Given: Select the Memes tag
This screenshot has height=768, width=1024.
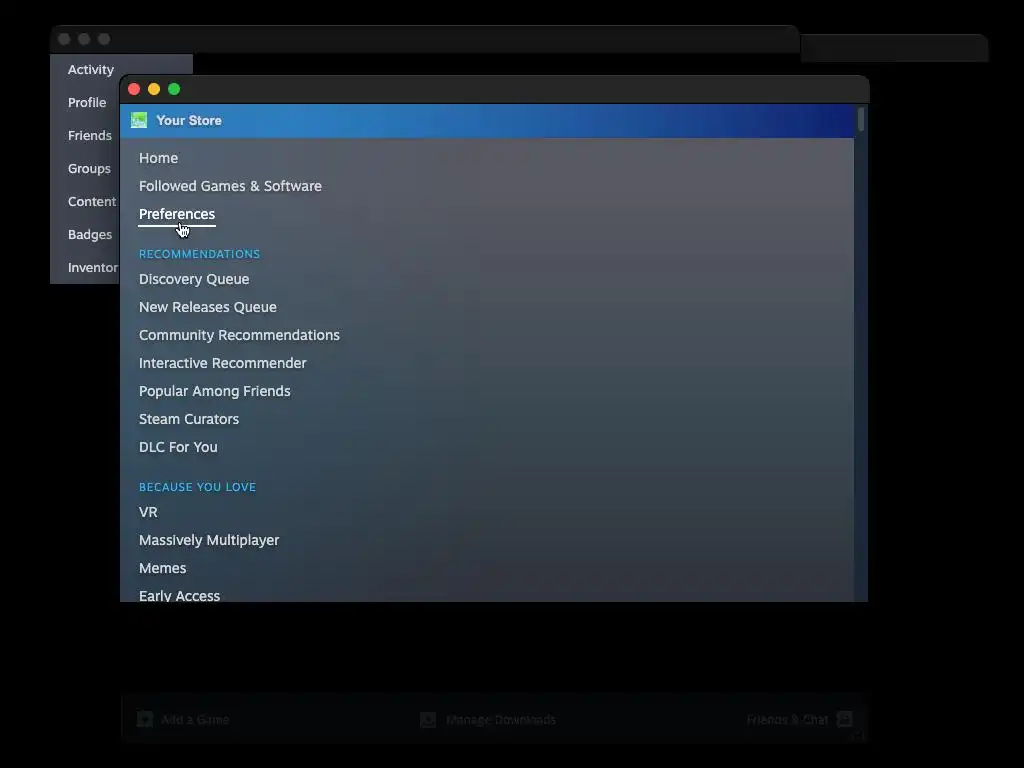Looking at the screenshot, I should pyautogui.click(x=163, y=568).
